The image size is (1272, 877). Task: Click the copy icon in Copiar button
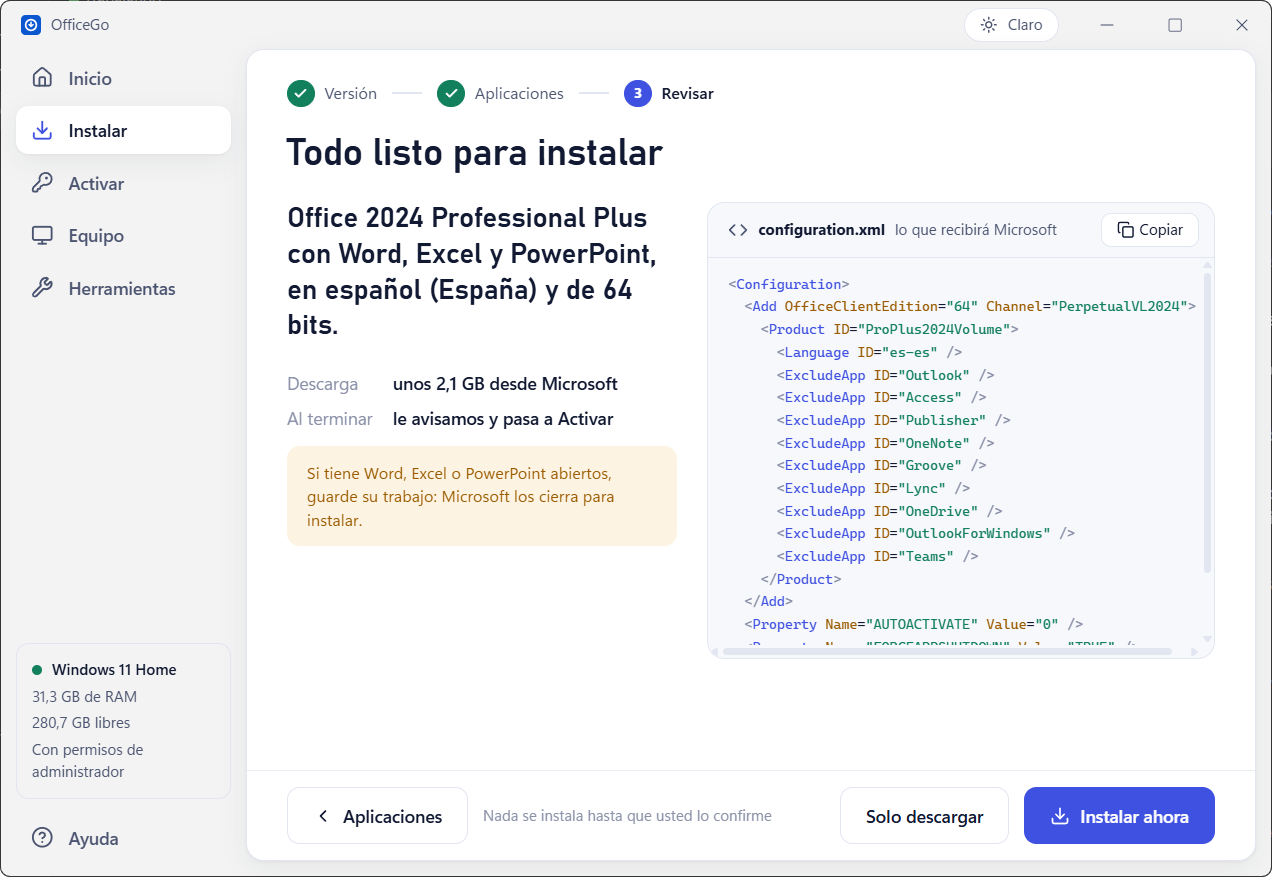pos(1125,230)
